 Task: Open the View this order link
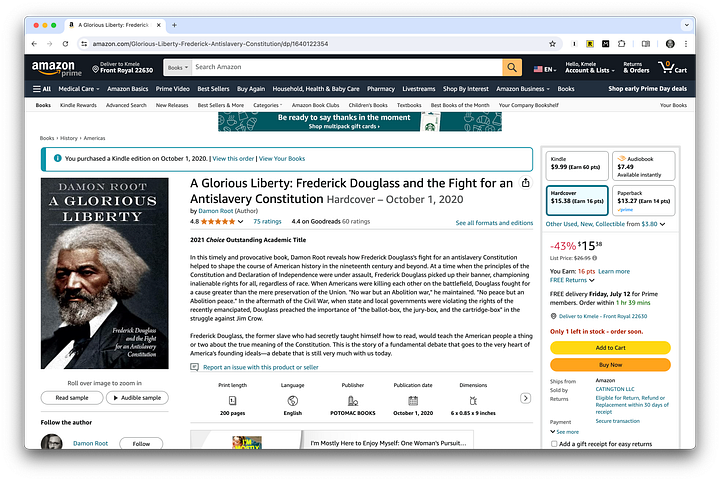point(233,158)
